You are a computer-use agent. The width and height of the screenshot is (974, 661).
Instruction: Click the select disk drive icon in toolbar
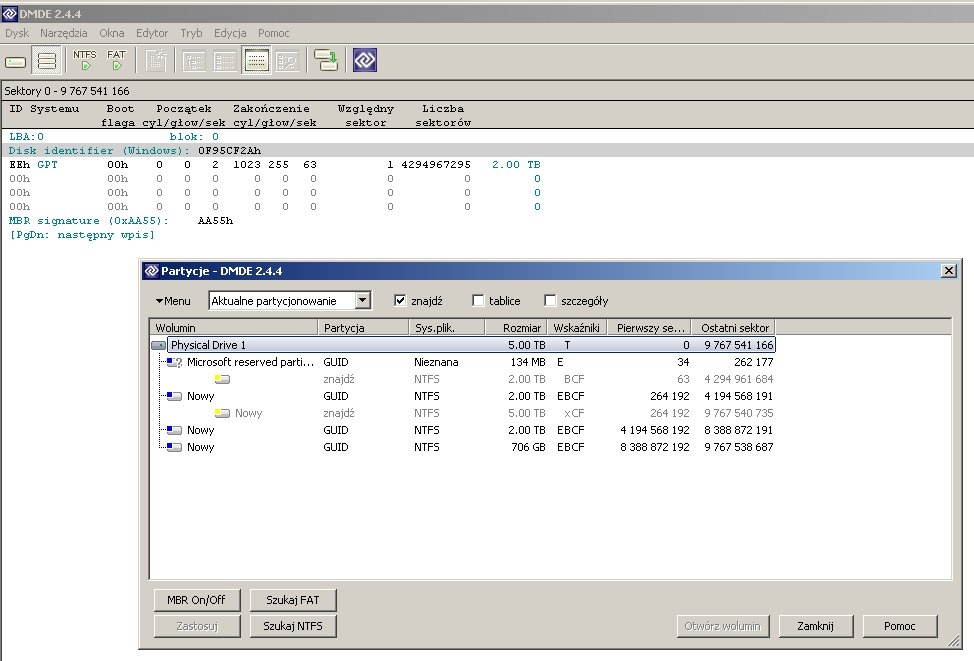click(x=16, y=62)
